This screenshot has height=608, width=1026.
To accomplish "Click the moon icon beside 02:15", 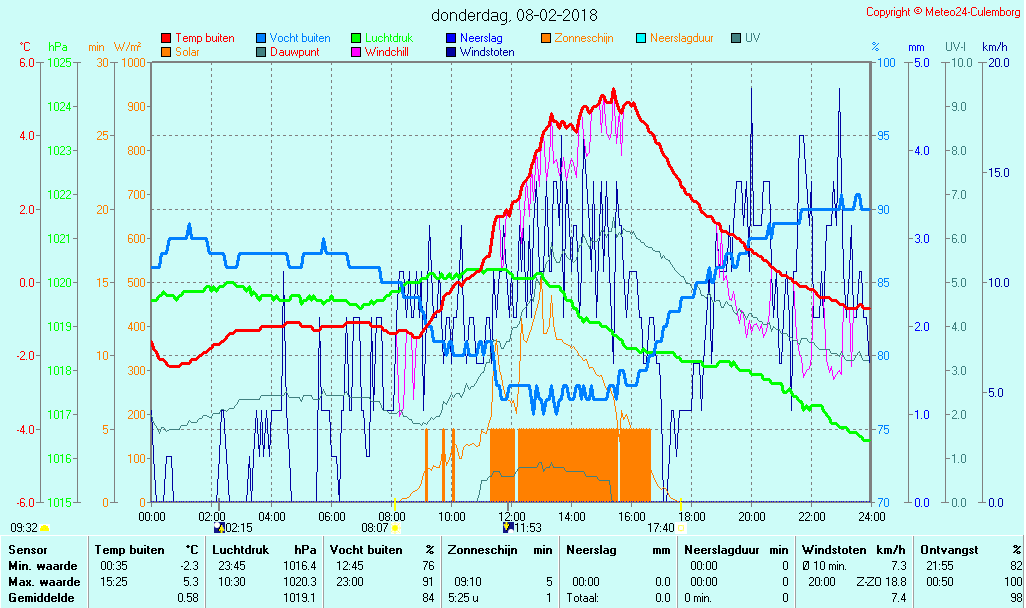I will click(219, 527).
